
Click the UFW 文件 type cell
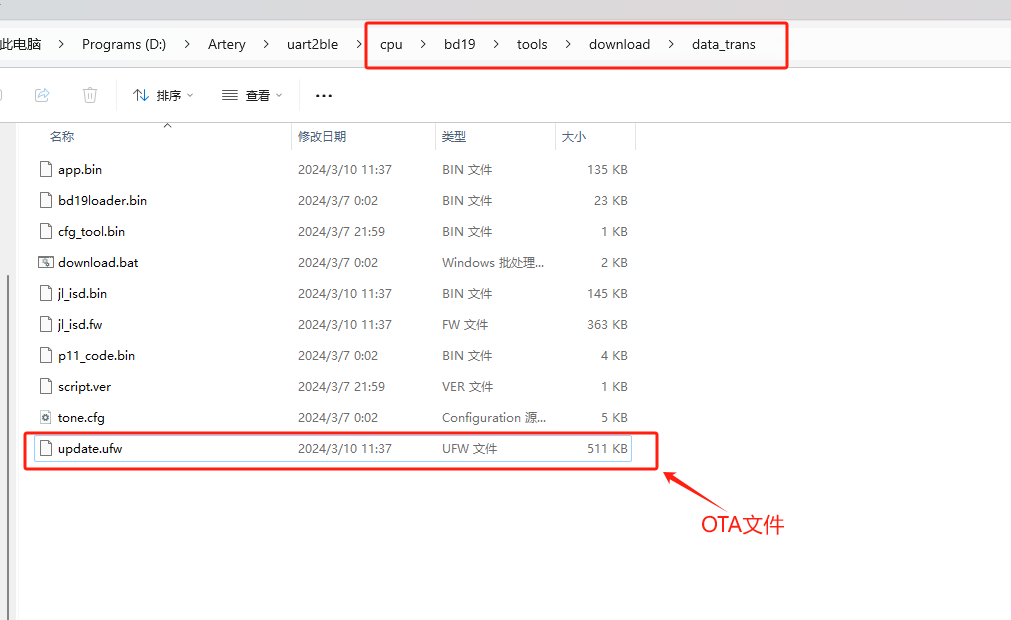pos(469,449)
